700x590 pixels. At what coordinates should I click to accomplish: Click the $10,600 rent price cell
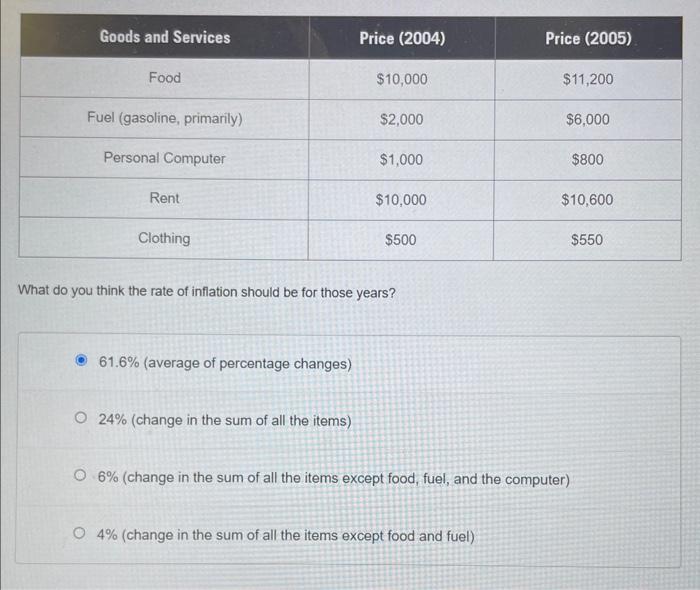(x=587, y=199)
